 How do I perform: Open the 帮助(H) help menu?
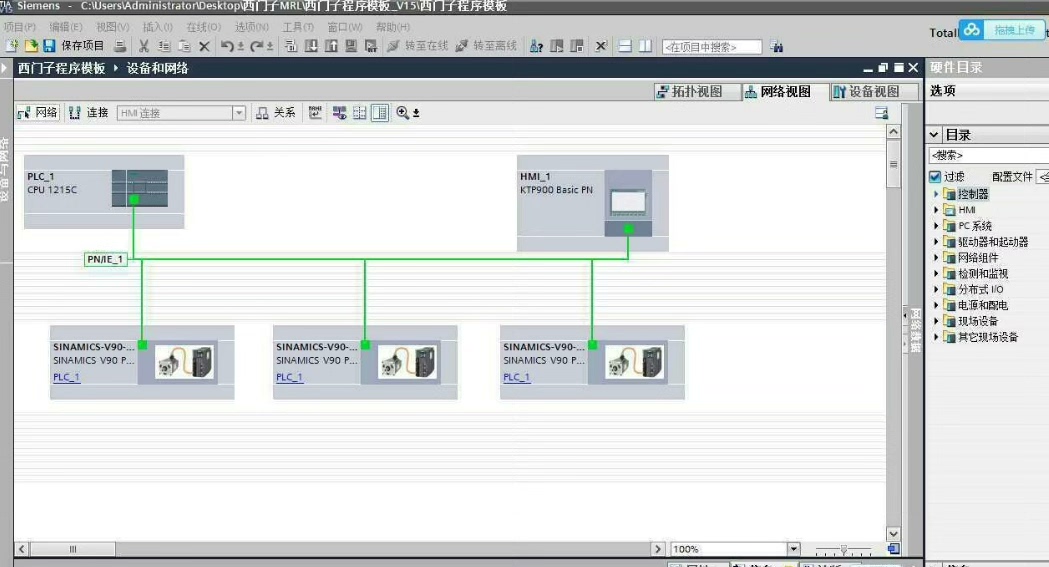tap(392, 27)
